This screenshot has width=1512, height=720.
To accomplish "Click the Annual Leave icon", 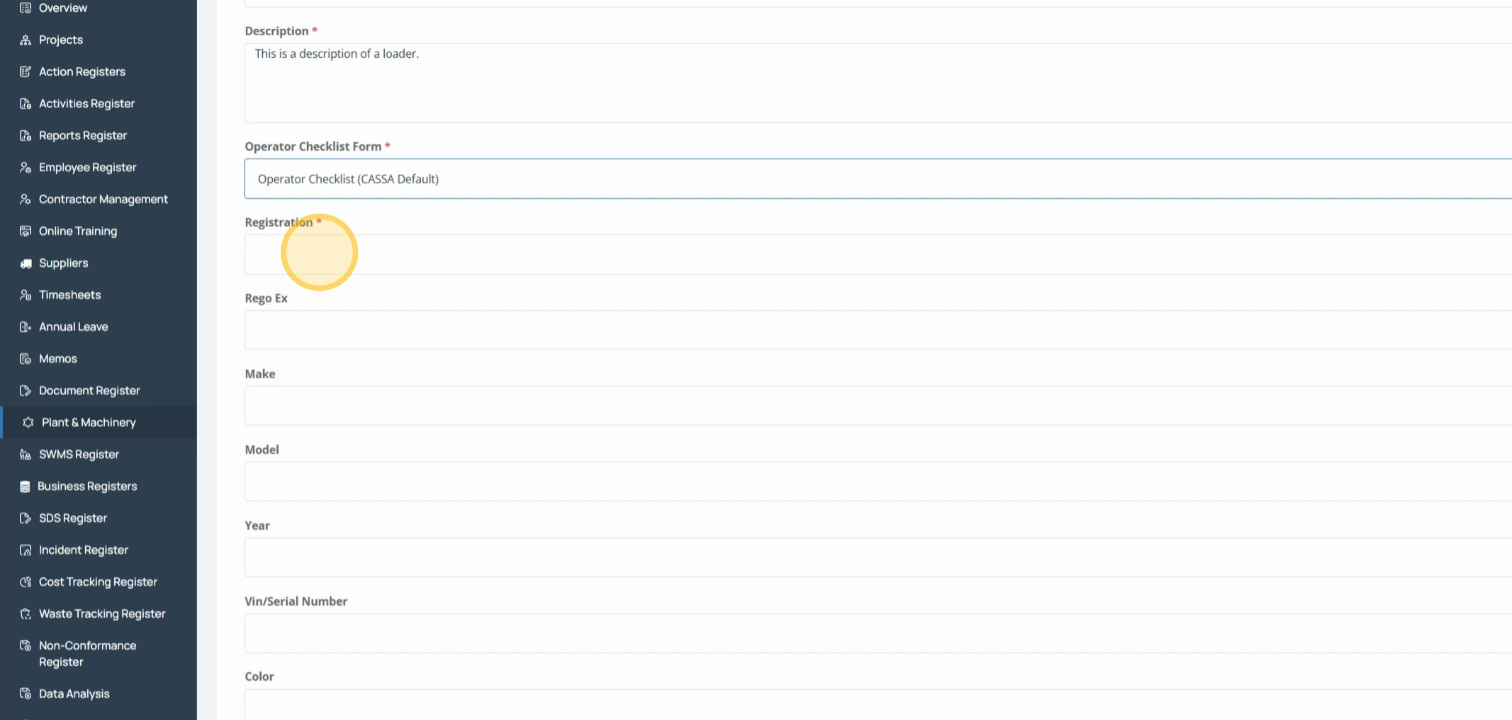I will coord(26,327).
